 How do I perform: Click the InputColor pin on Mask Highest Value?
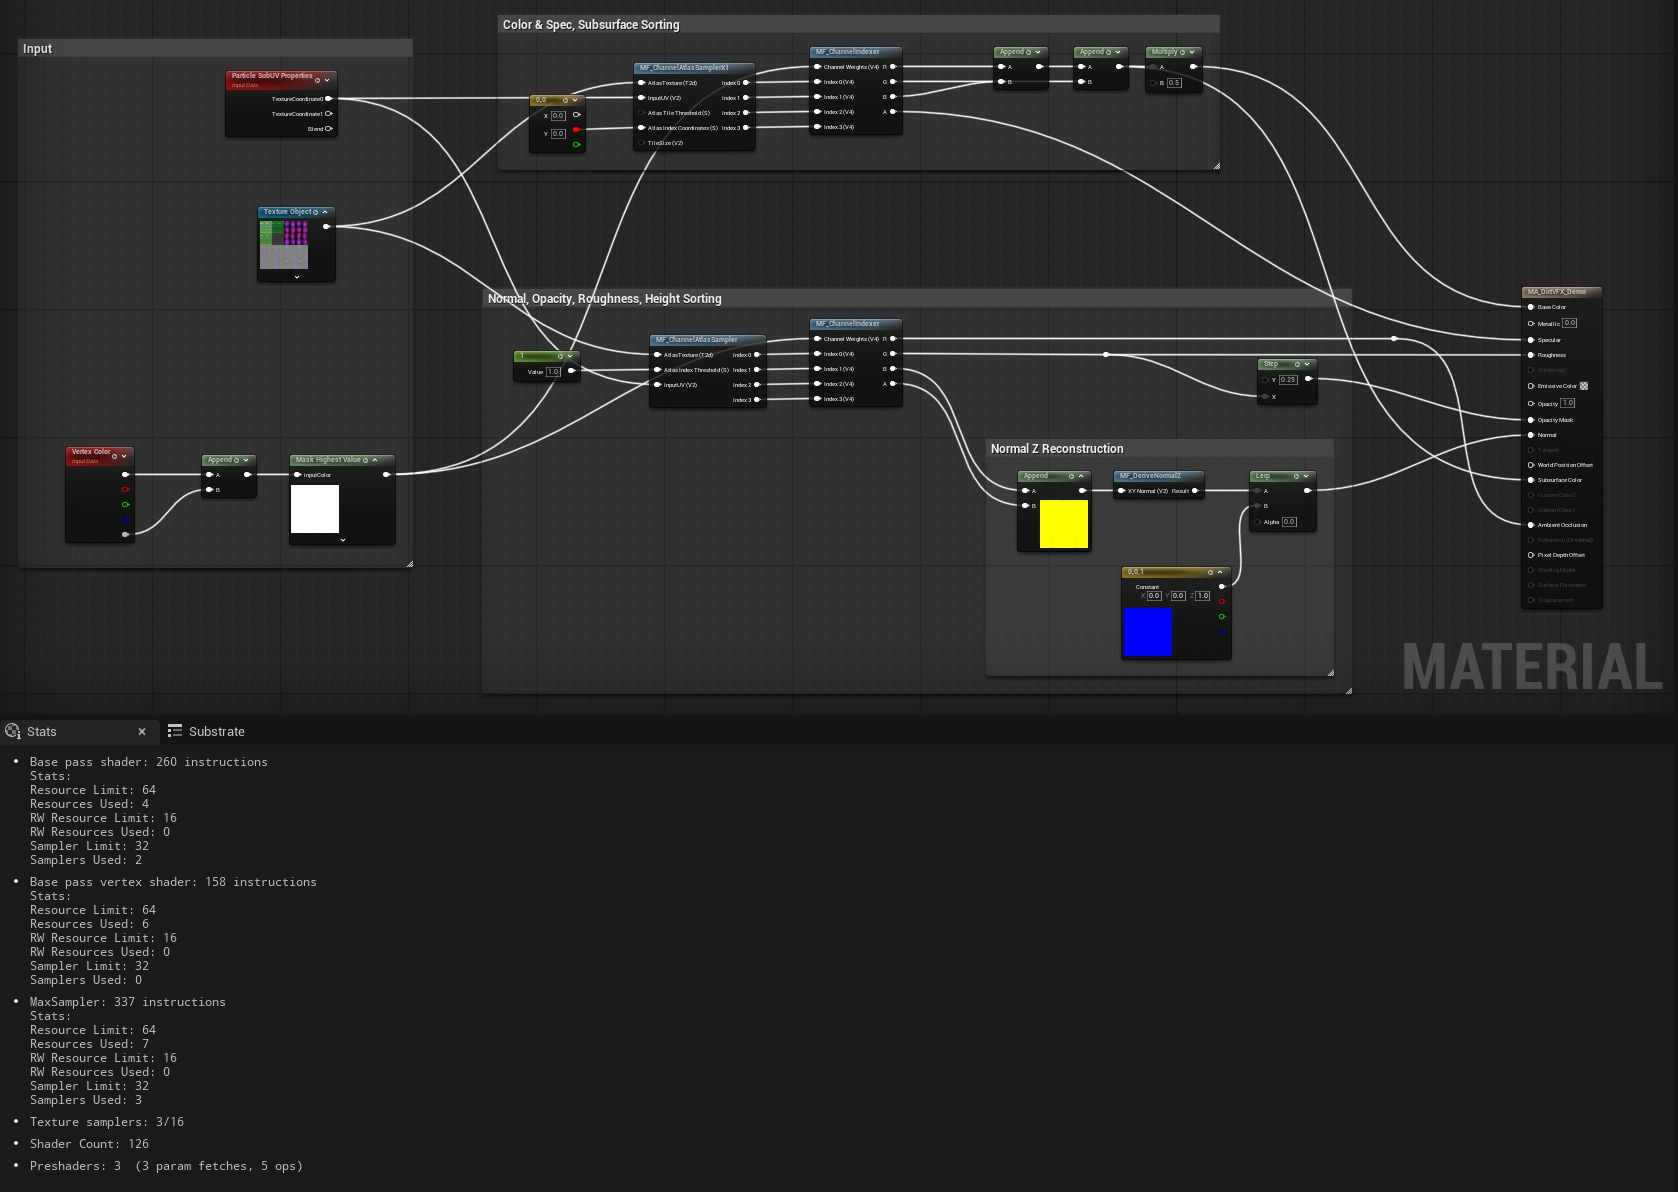tap(298, 475)
